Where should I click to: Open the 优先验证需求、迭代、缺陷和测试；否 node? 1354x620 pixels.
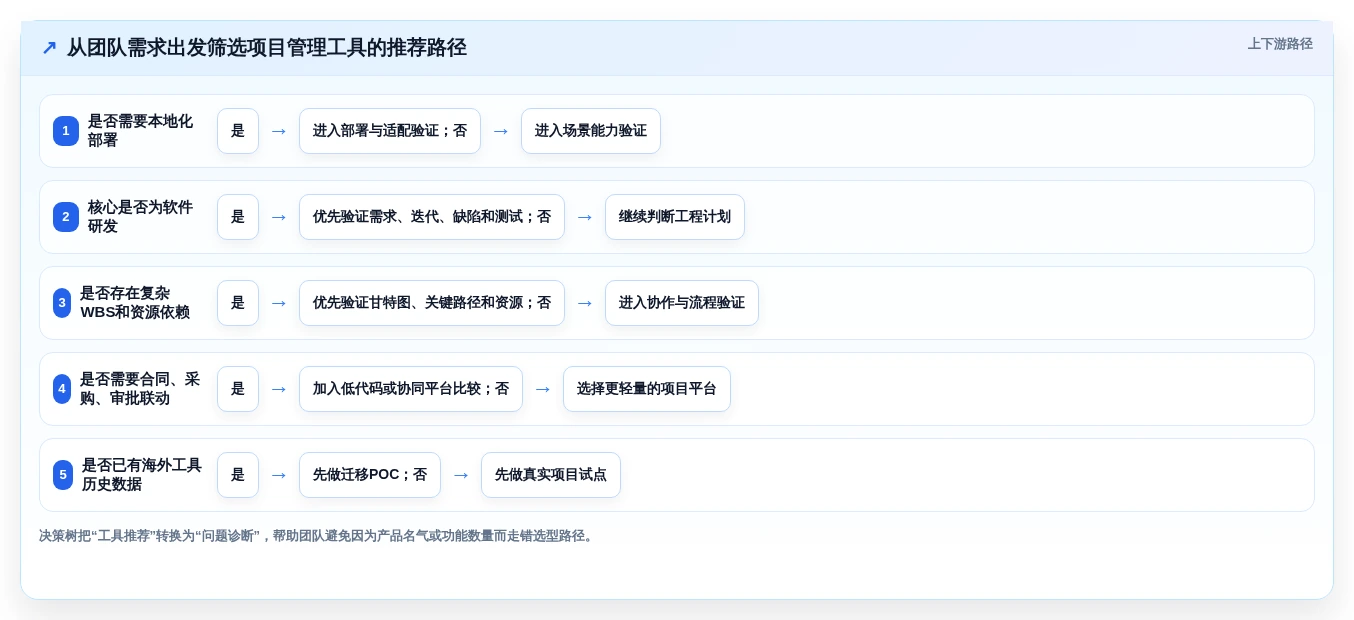[432, 217]
